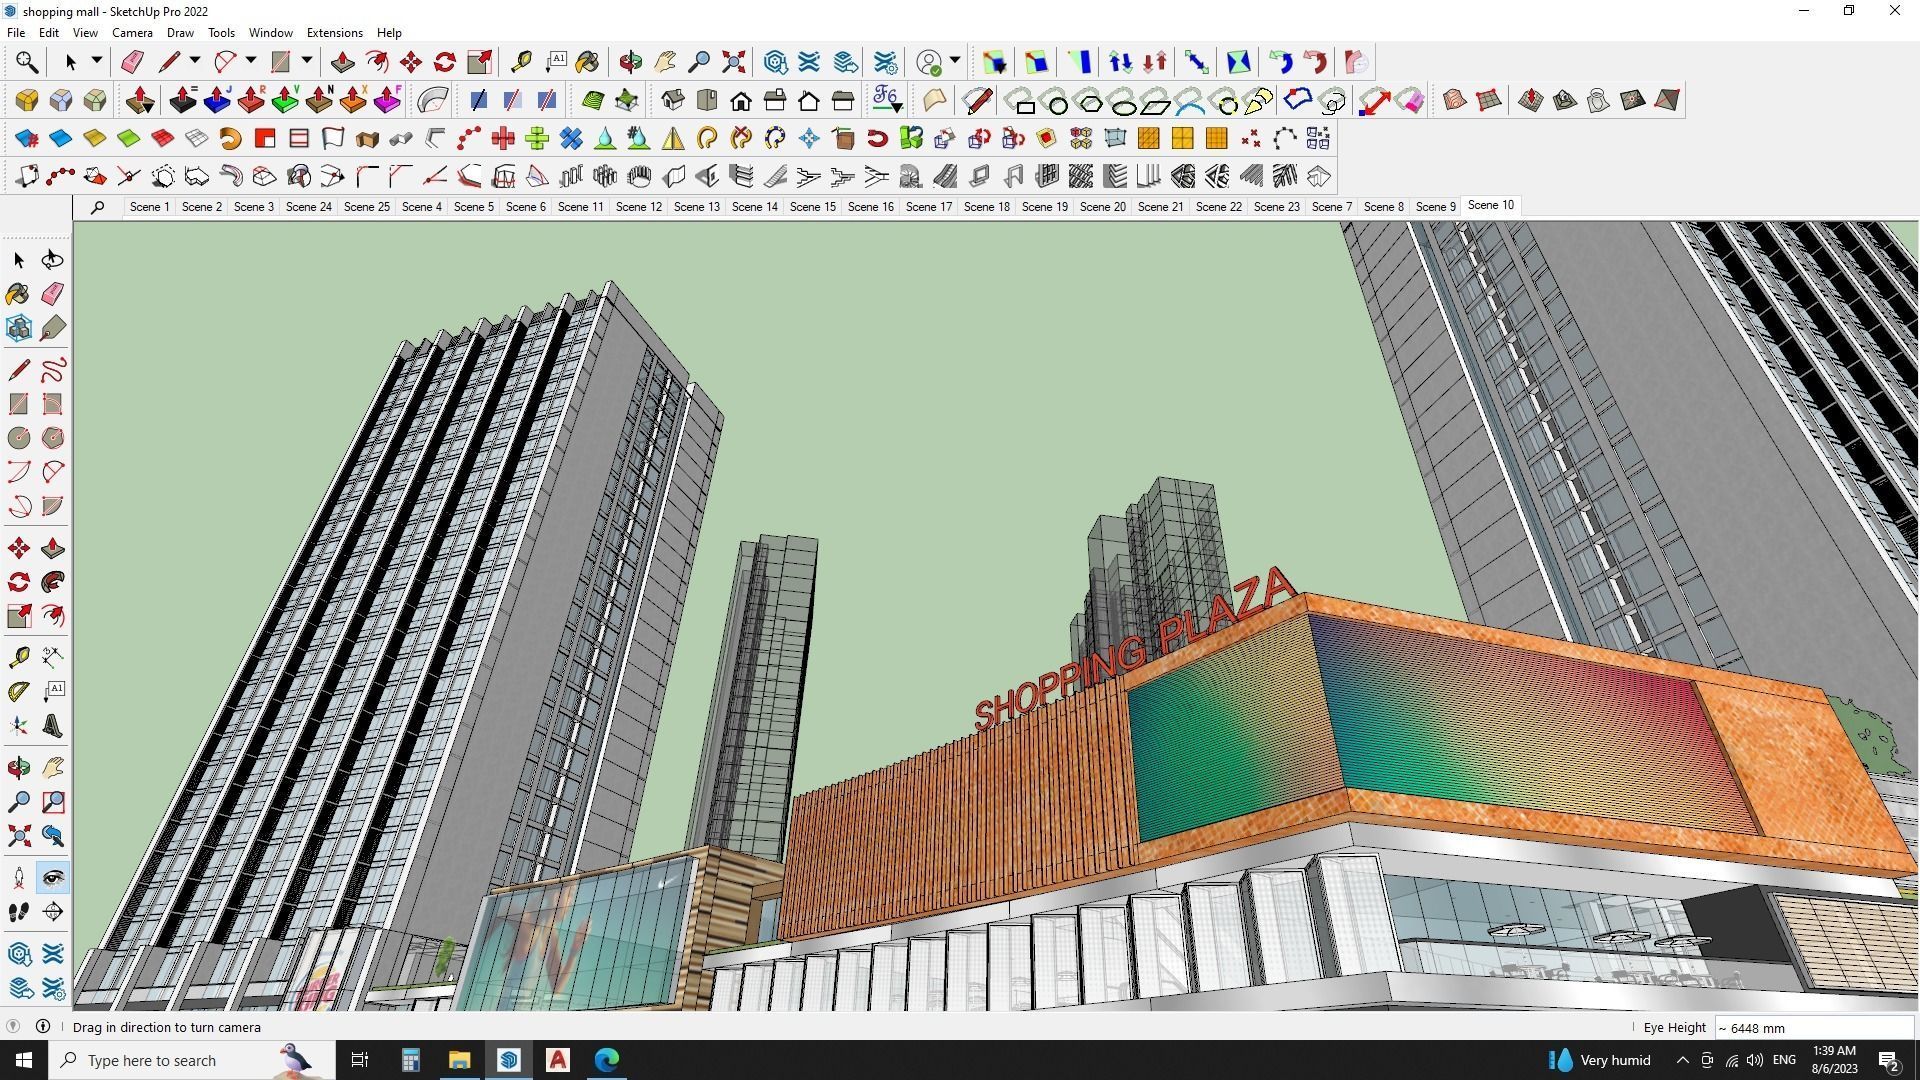Click the info icon in status bar
This screenshot has height=1080, width=1920.
click(x=43, y=1026)
